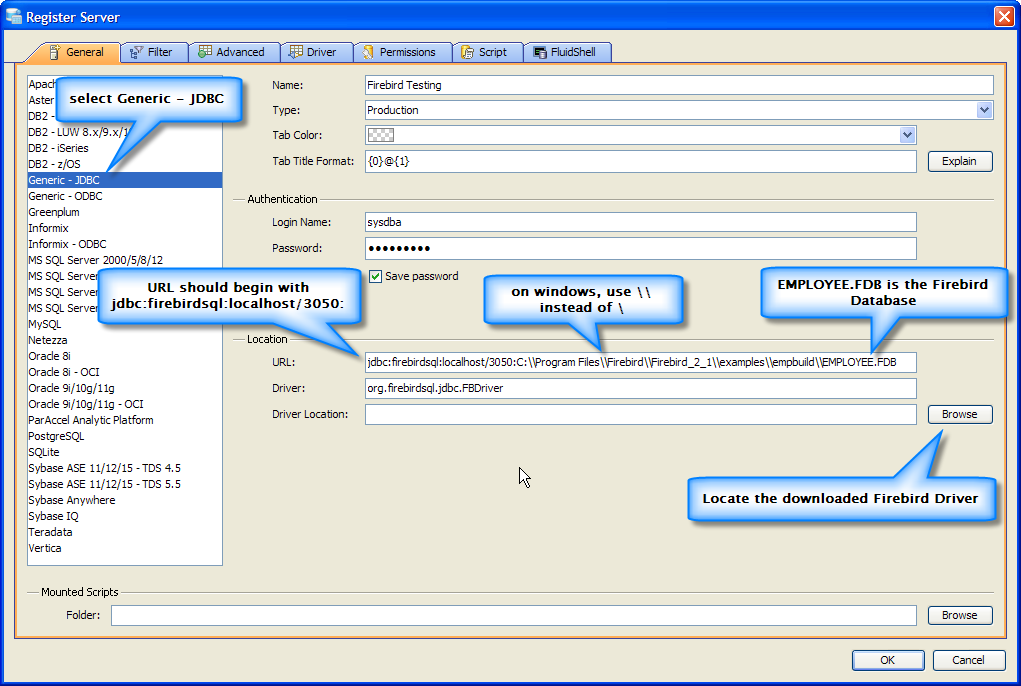
Task: Select DB2 - z/OS in server list
Action: pos(125,164)
